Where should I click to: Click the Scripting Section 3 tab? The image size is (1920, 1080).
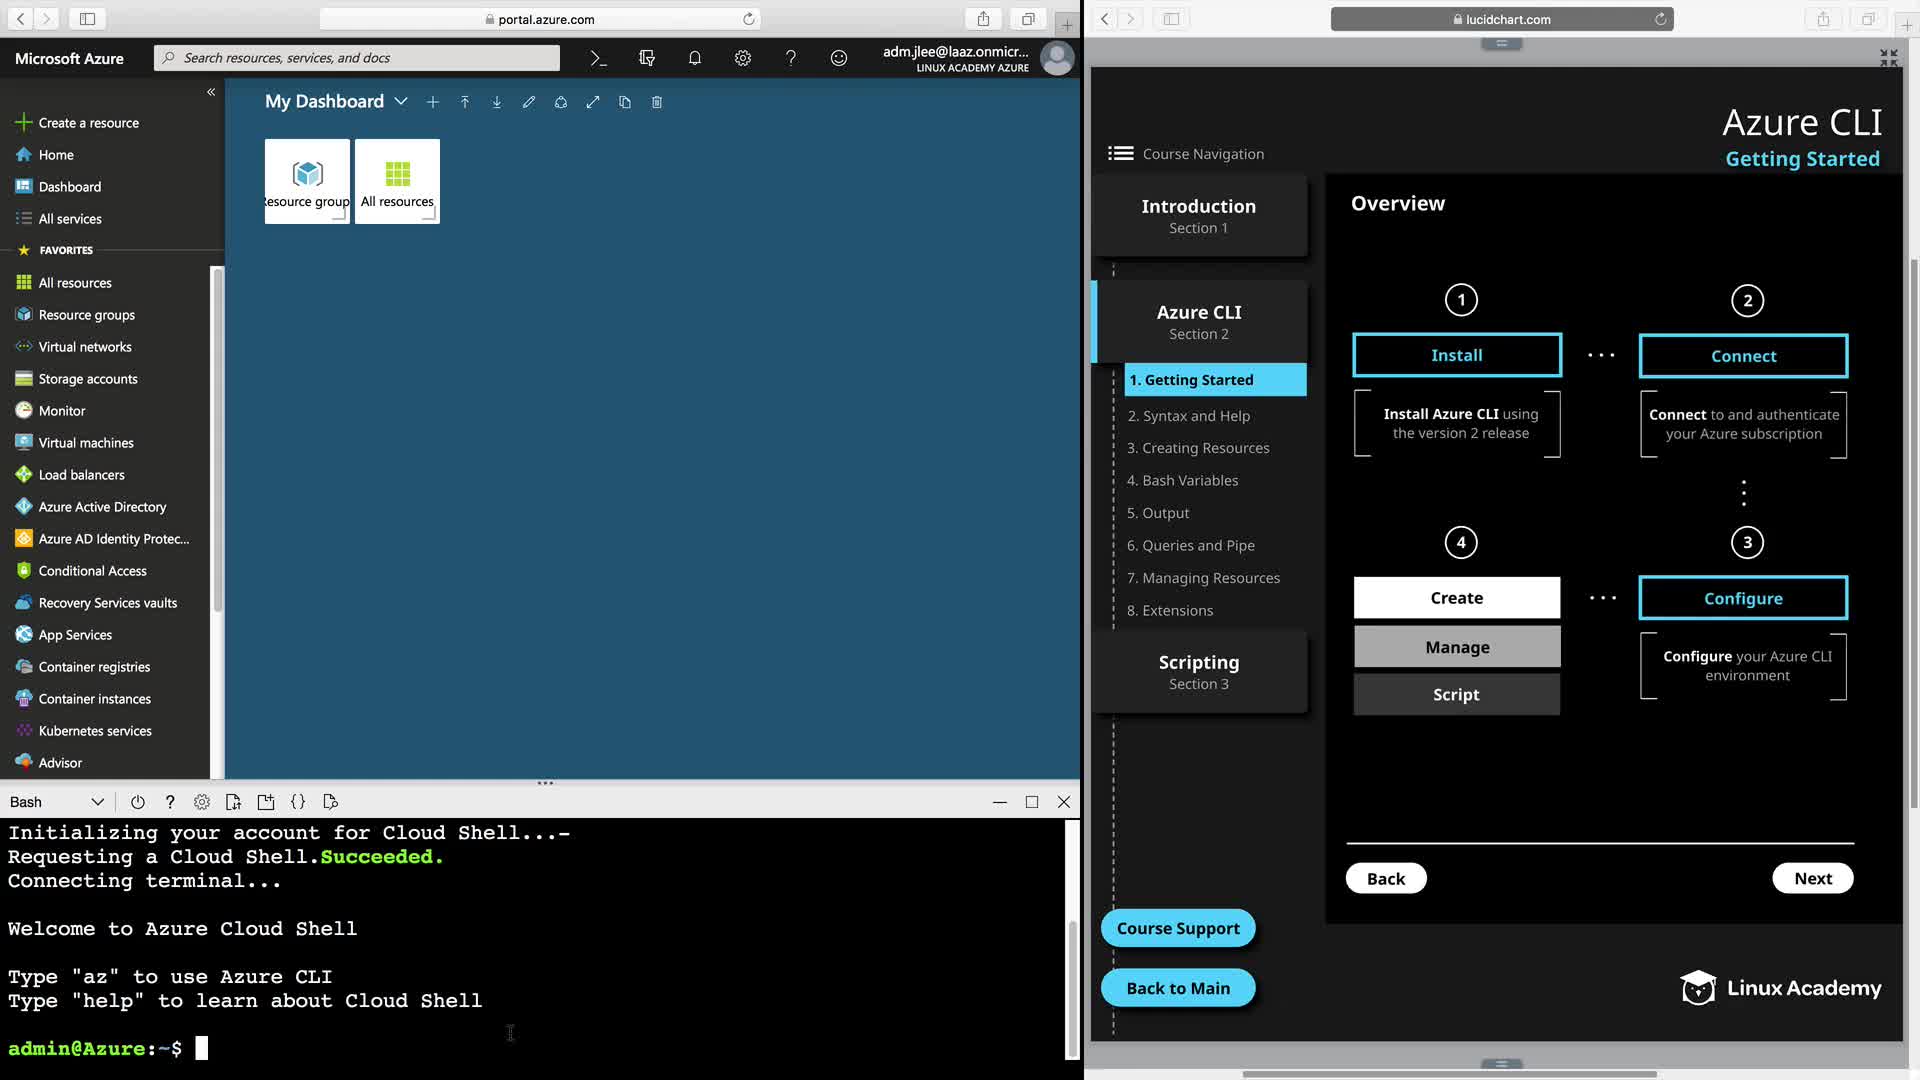[1199, 671]
